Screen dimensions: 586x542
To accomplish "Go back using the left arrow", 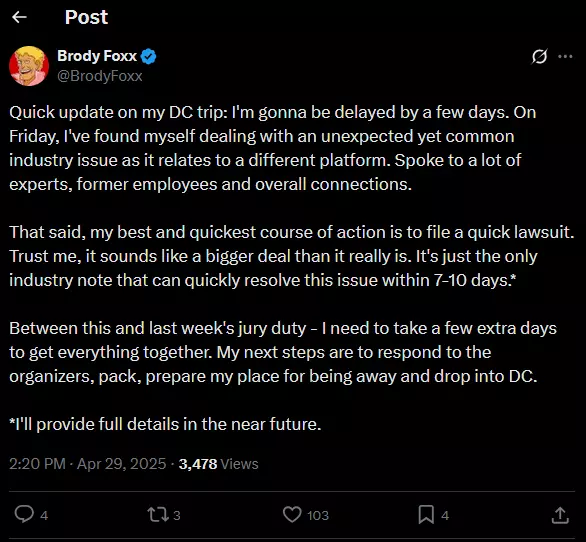I will tap(19, 17).
